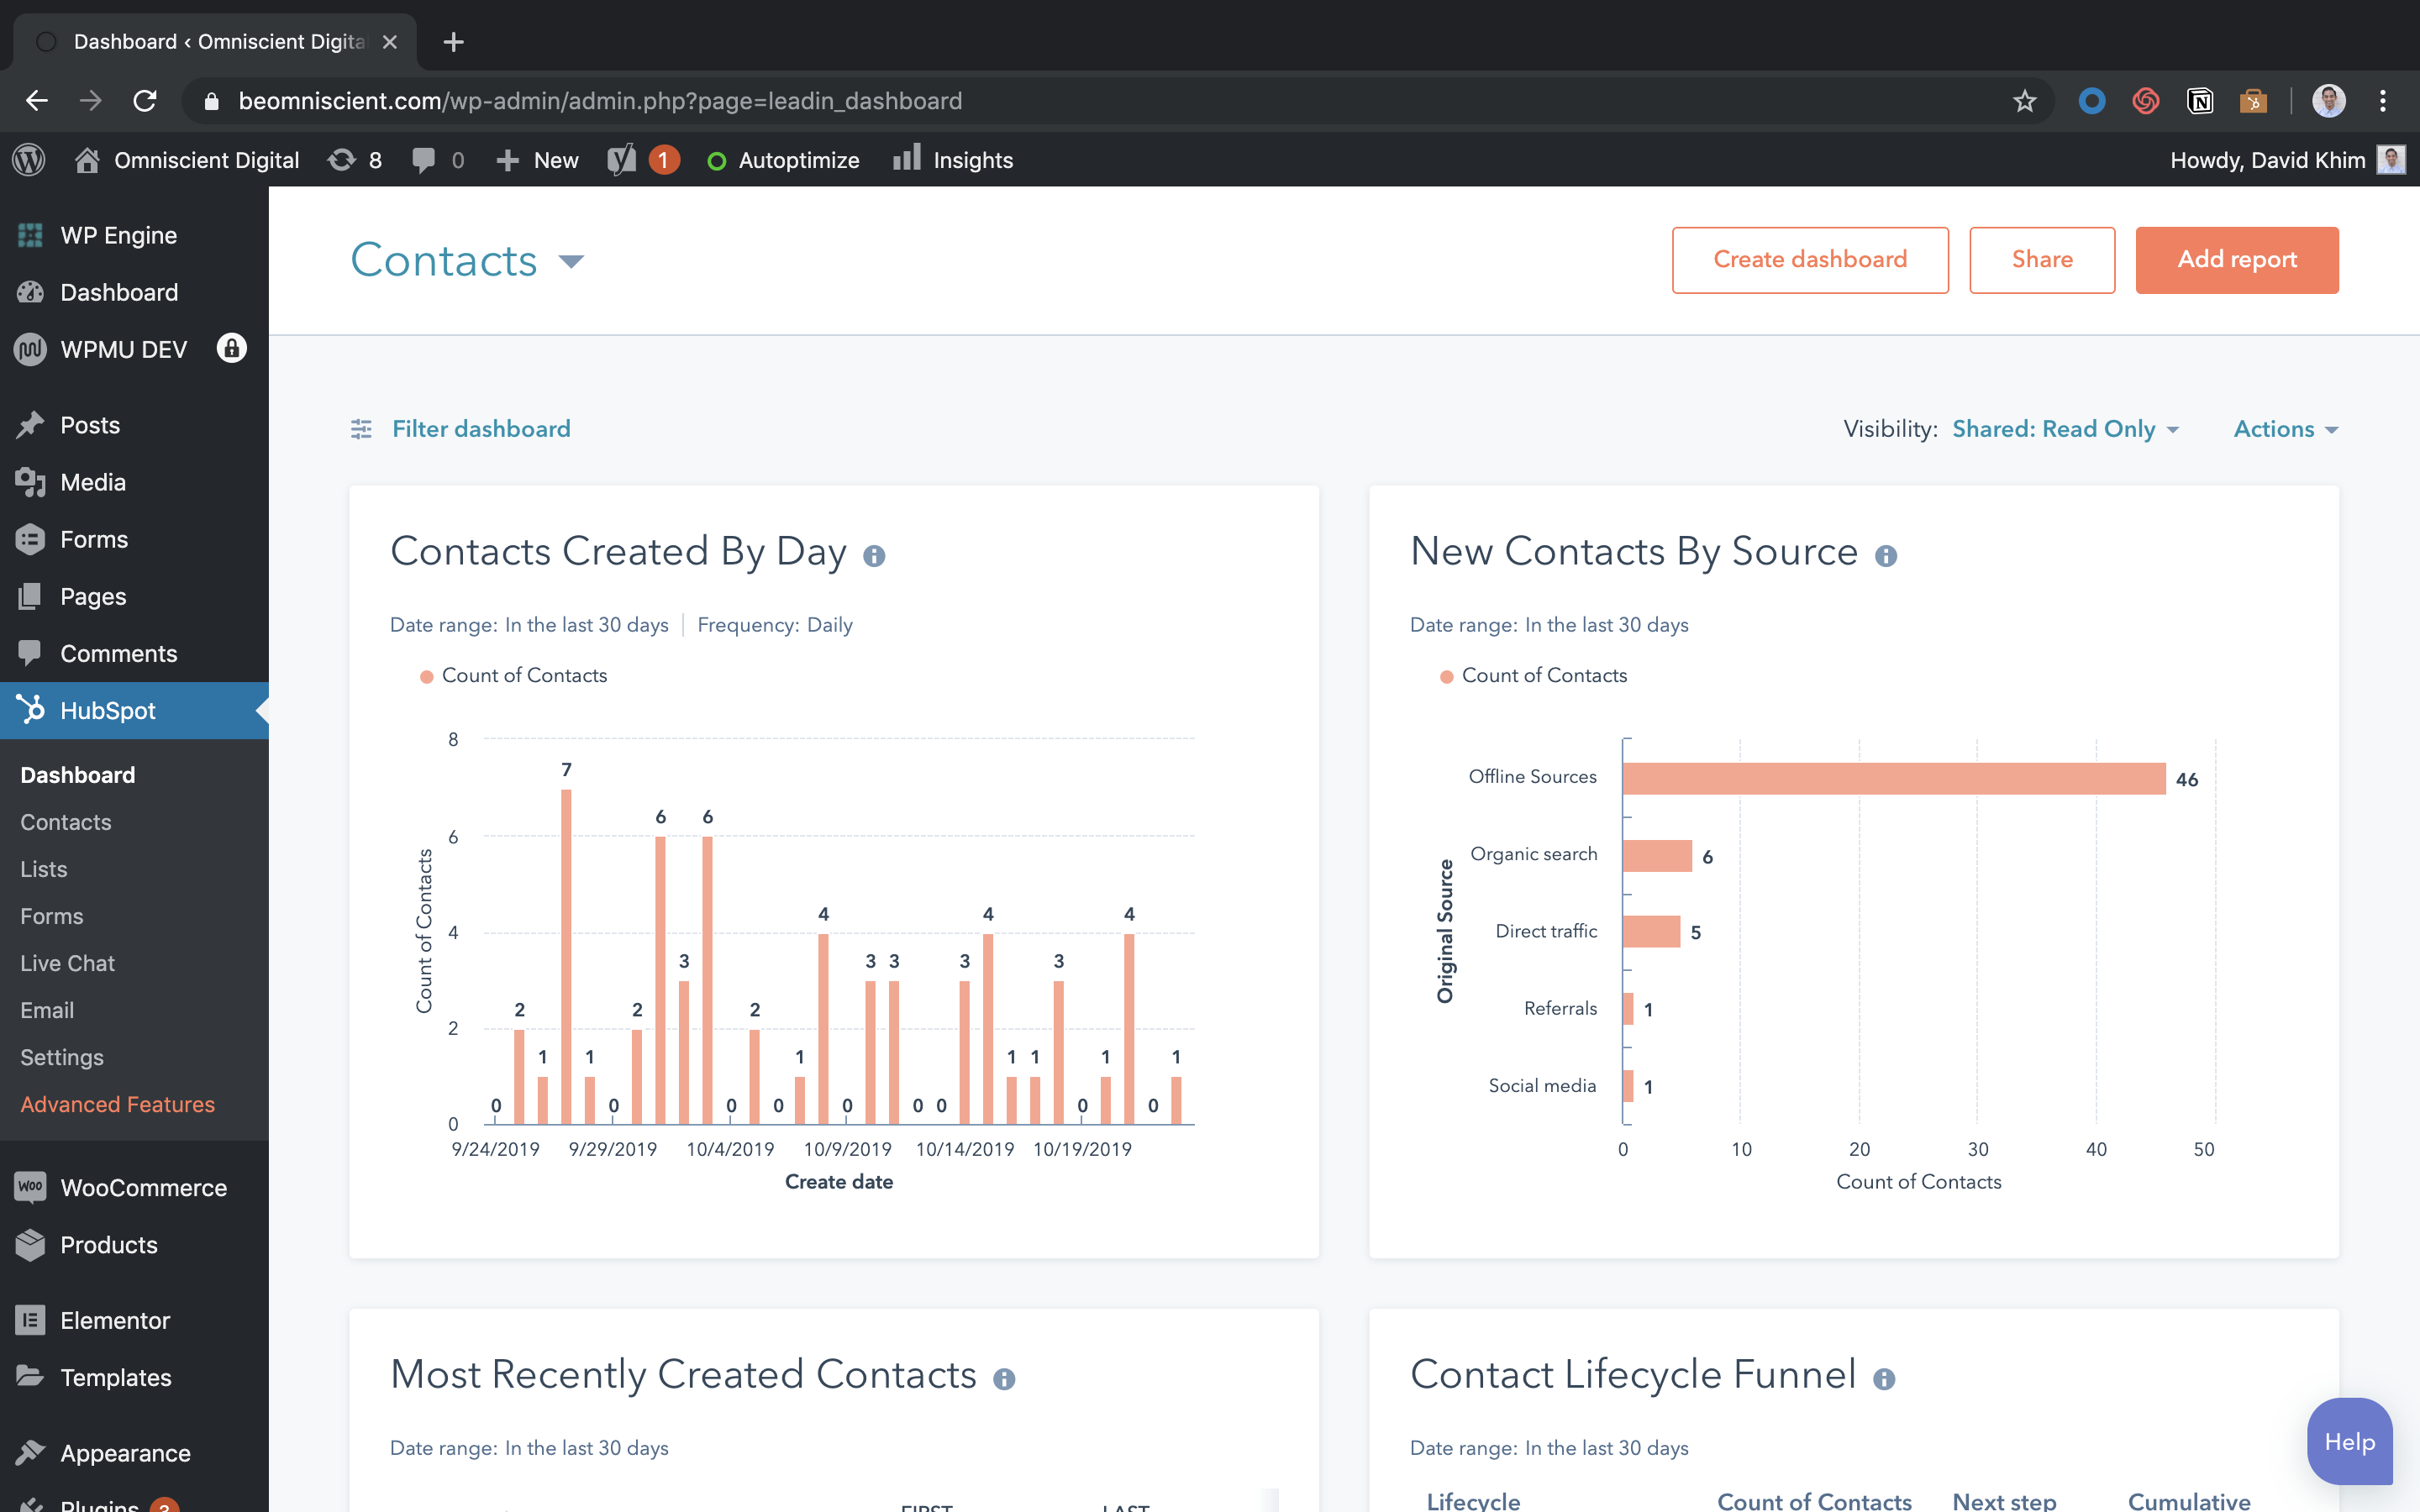
Task: Reload the page with the browser refresh icon
Action: pos(145,101)
